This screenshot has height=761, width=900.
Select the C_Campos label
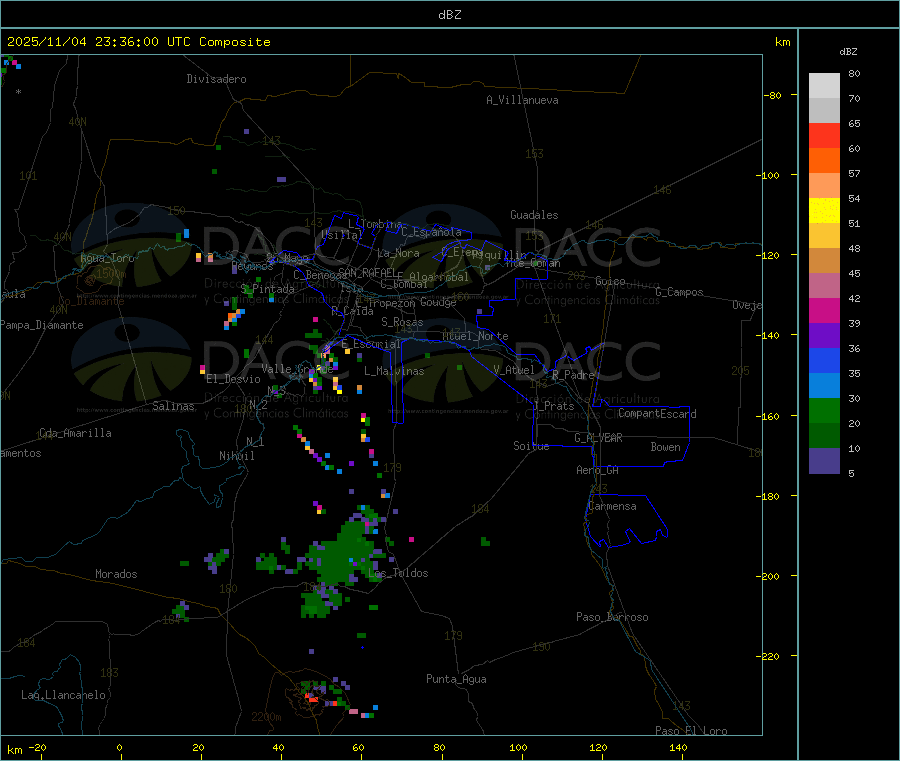pos(679,292)
